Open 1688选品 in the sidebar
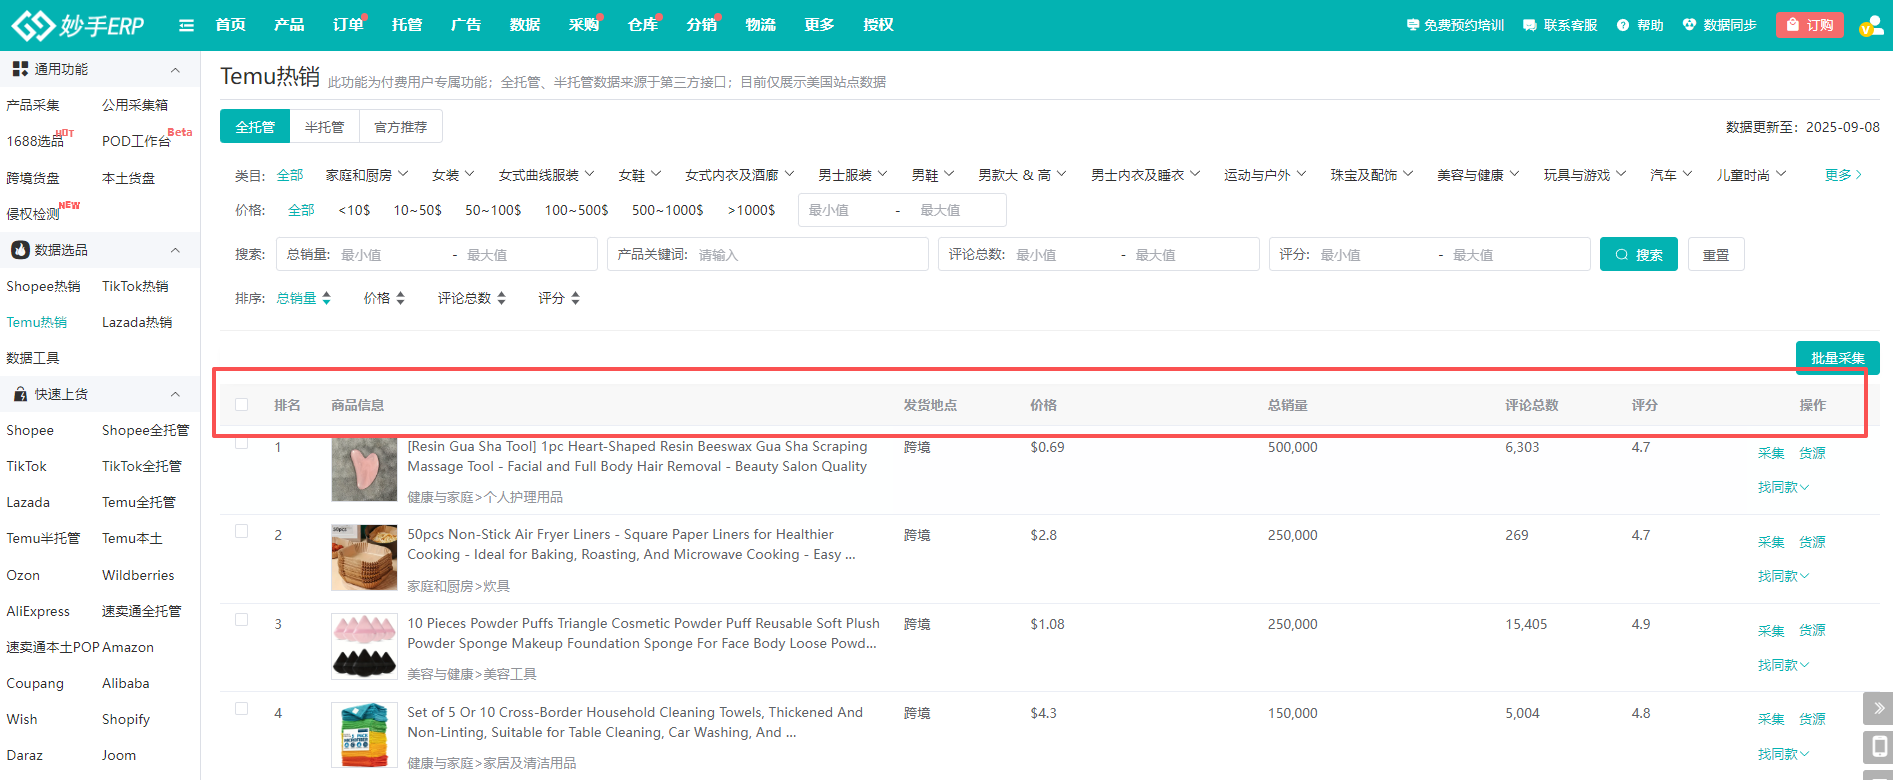 (x=36, y=141)
